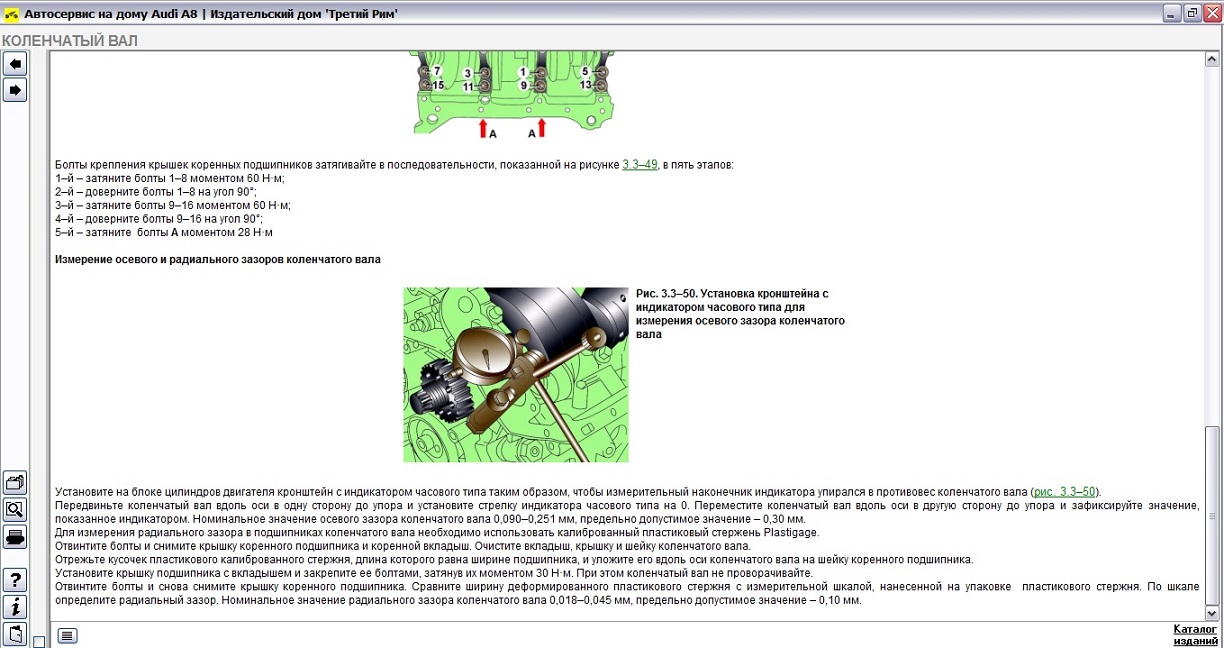This screenshot has width=1224, height=648.
Task: Print the page using the printer icon
Action: tap(15, 538)
